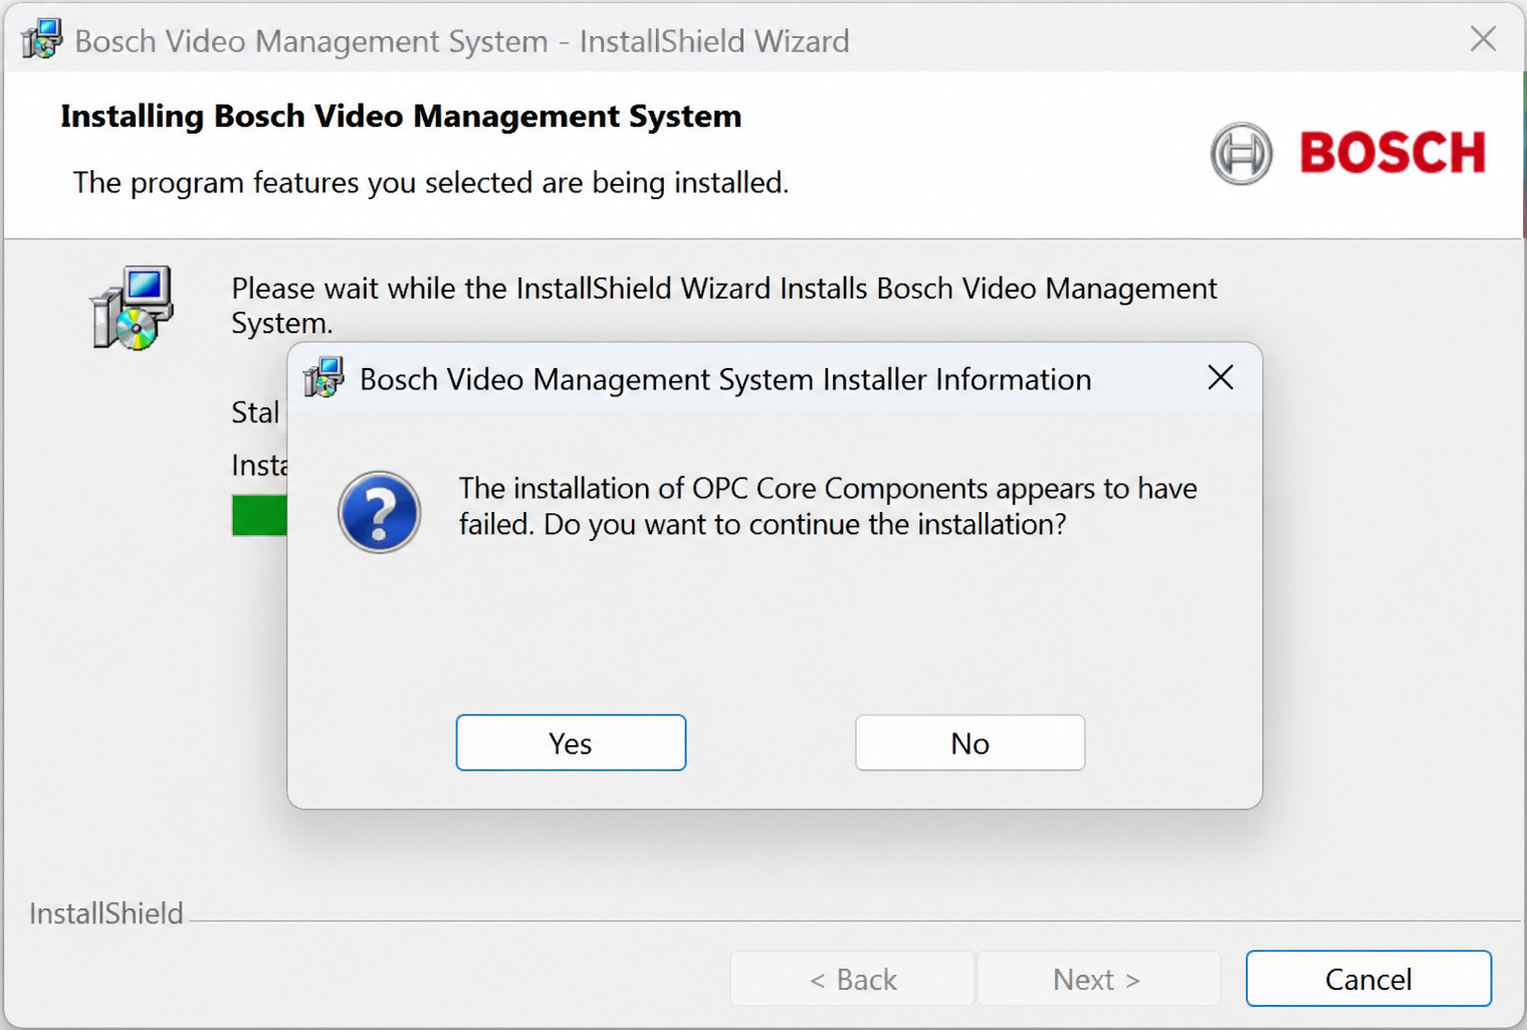Click the installer icon in the dialog title bar

[x=324, y=378]
